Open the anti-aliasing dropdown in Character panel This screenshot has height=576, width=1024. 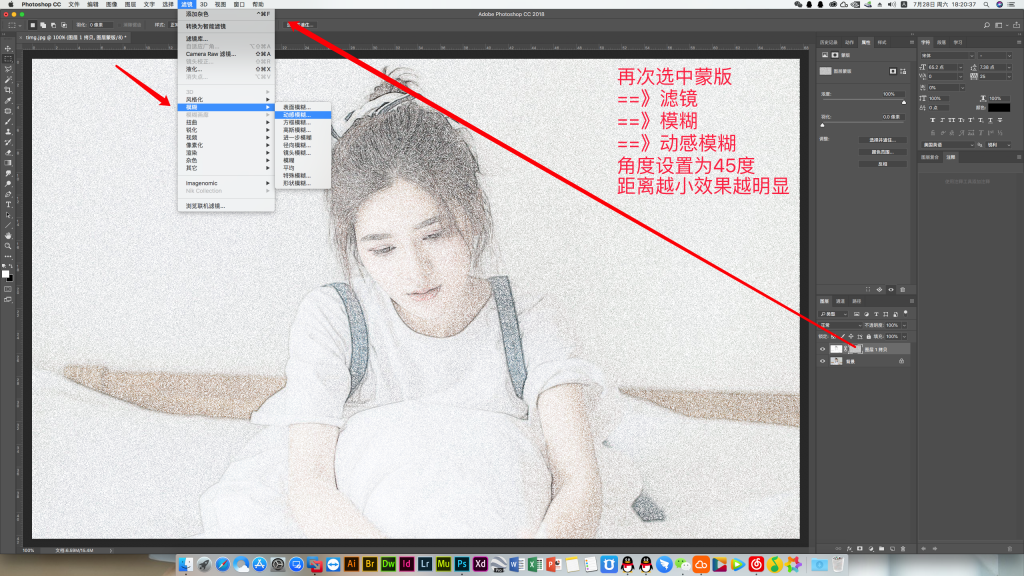point(1000,145)
